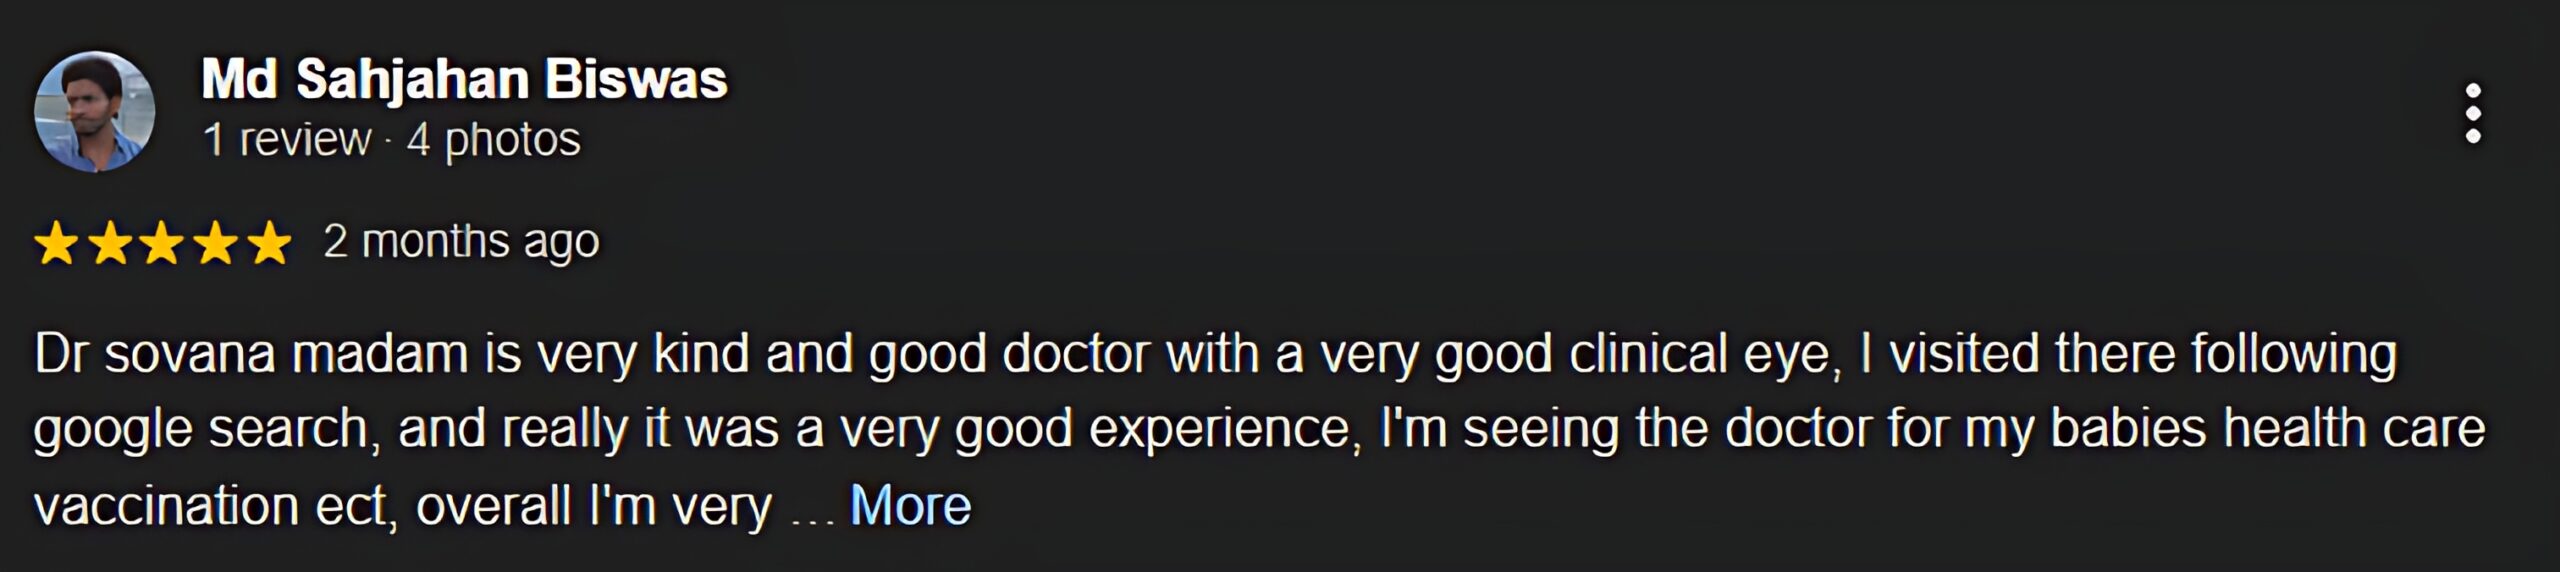This screenshot has height=572, width=2560.
Task: Open reviewer name Md Sahjahan Biswas
Action: point(464,79)
